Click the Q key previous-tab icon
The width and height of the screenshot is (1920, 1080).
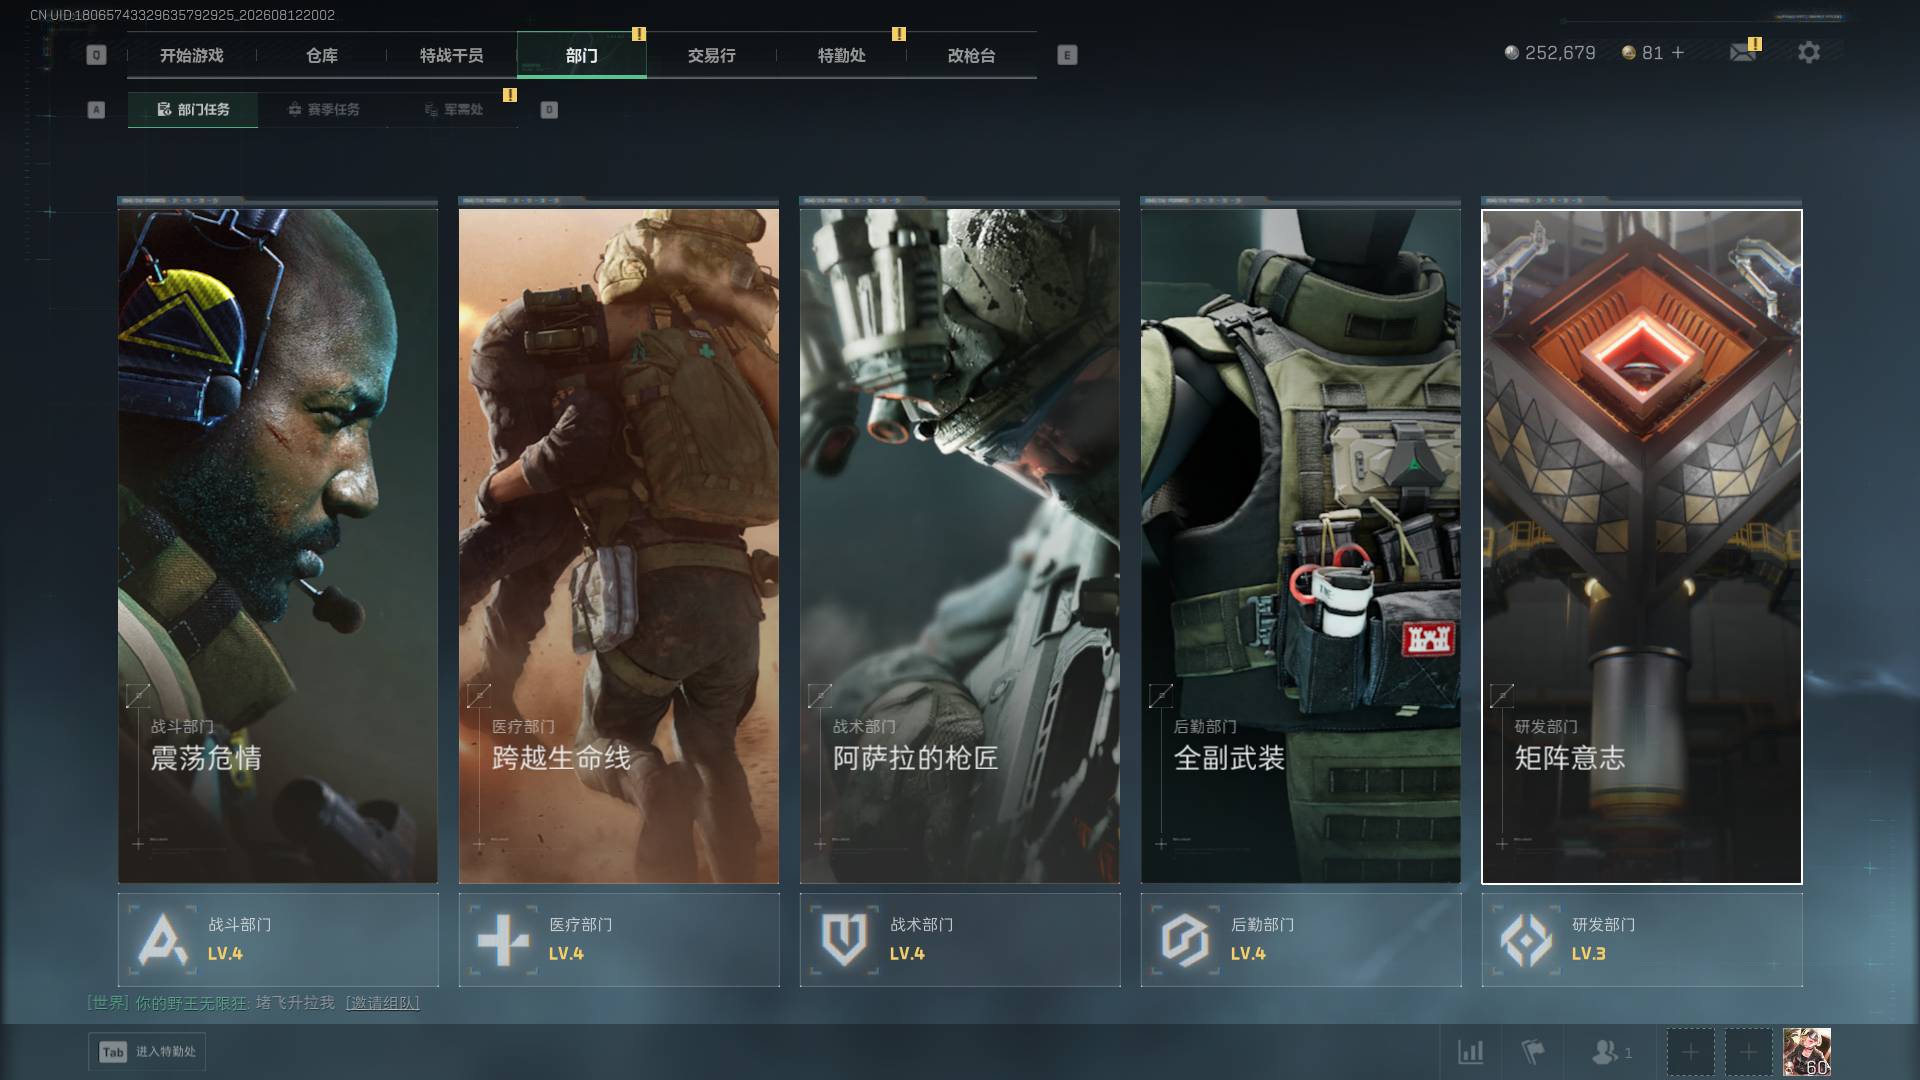click(96, 56)
